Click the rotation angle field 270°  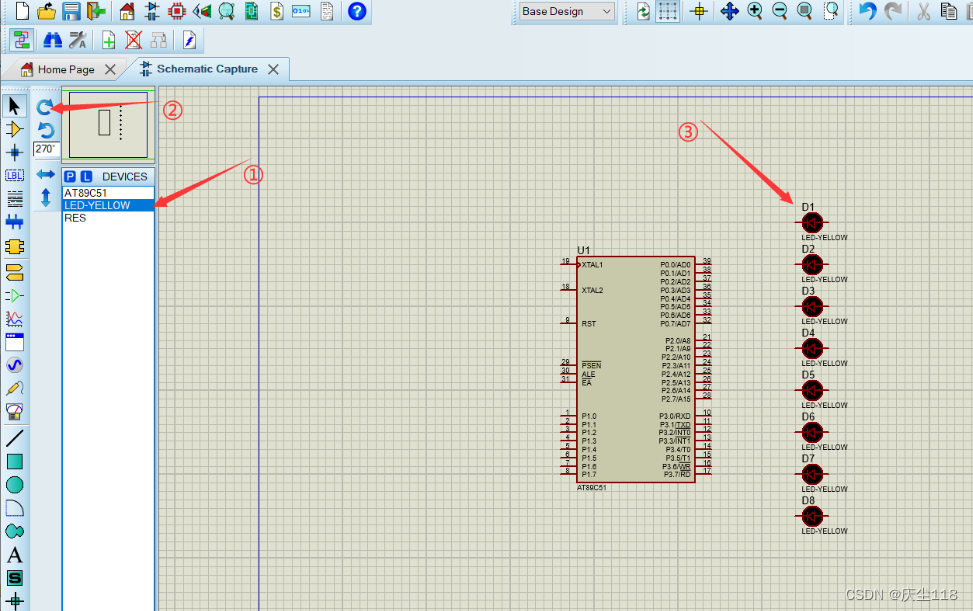pyautogui.click(x=46, y=149)
